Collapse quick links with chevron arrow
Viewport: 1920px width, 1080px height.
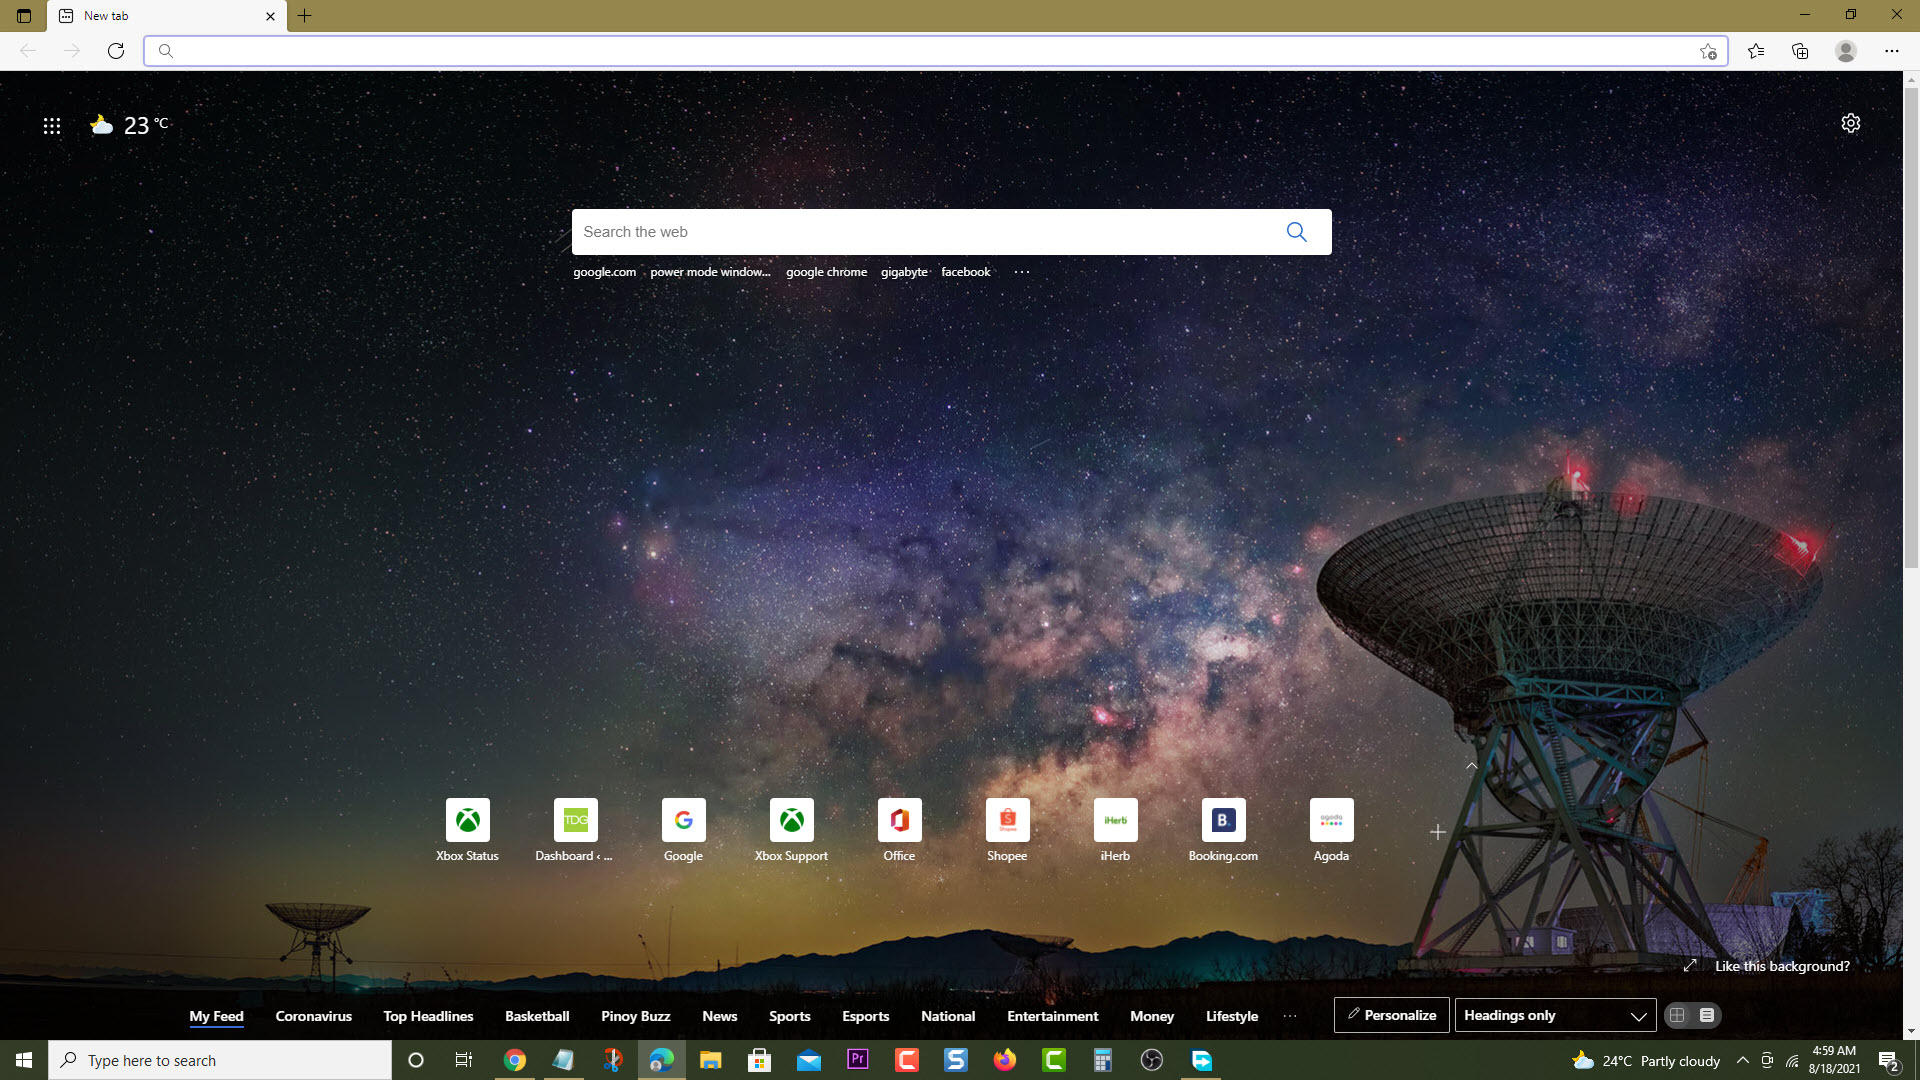coord(1471,766)
